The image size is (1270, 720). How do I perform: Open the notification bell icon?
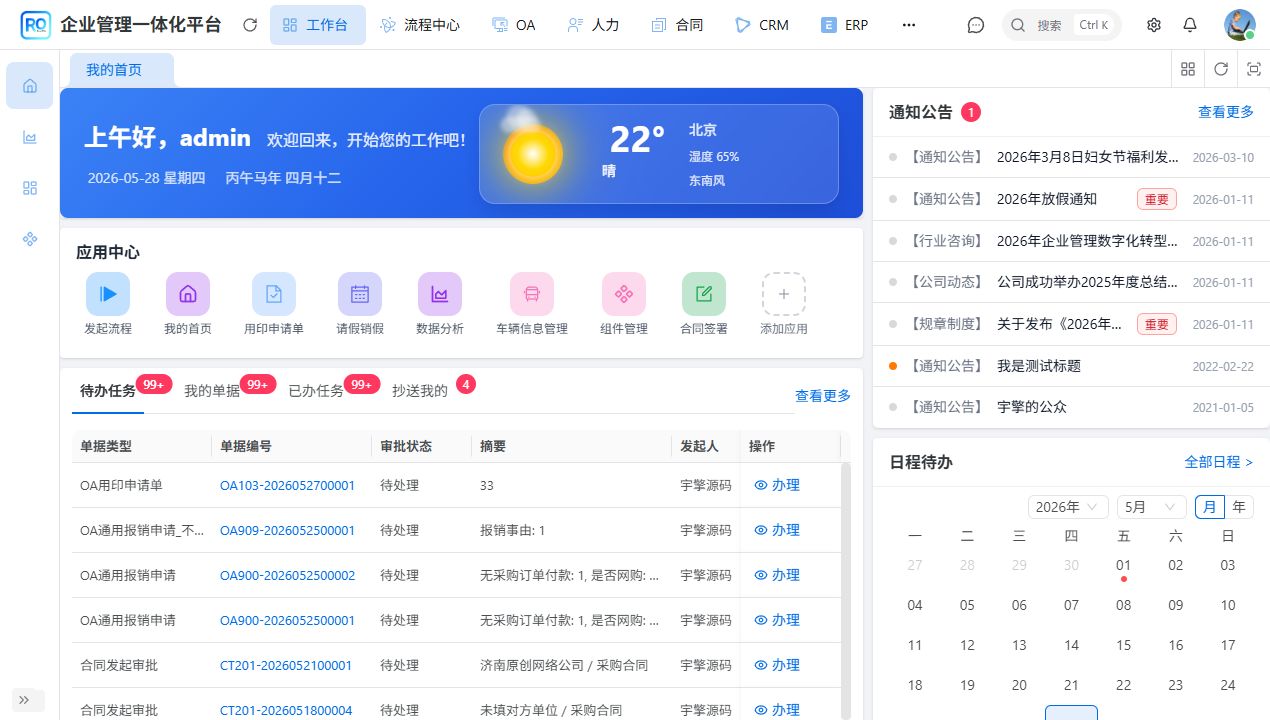pos(1190,25)
